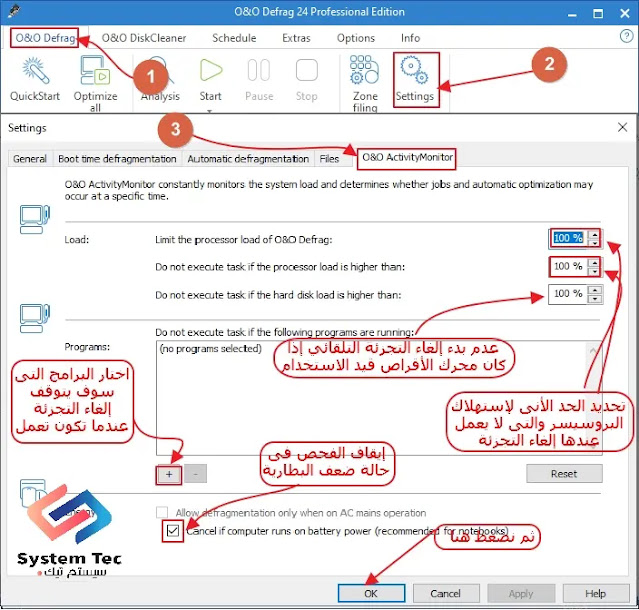Screen dimensions: 639x610
Task: Open Help from the Settings dialog
Action: tap(596, 593)
